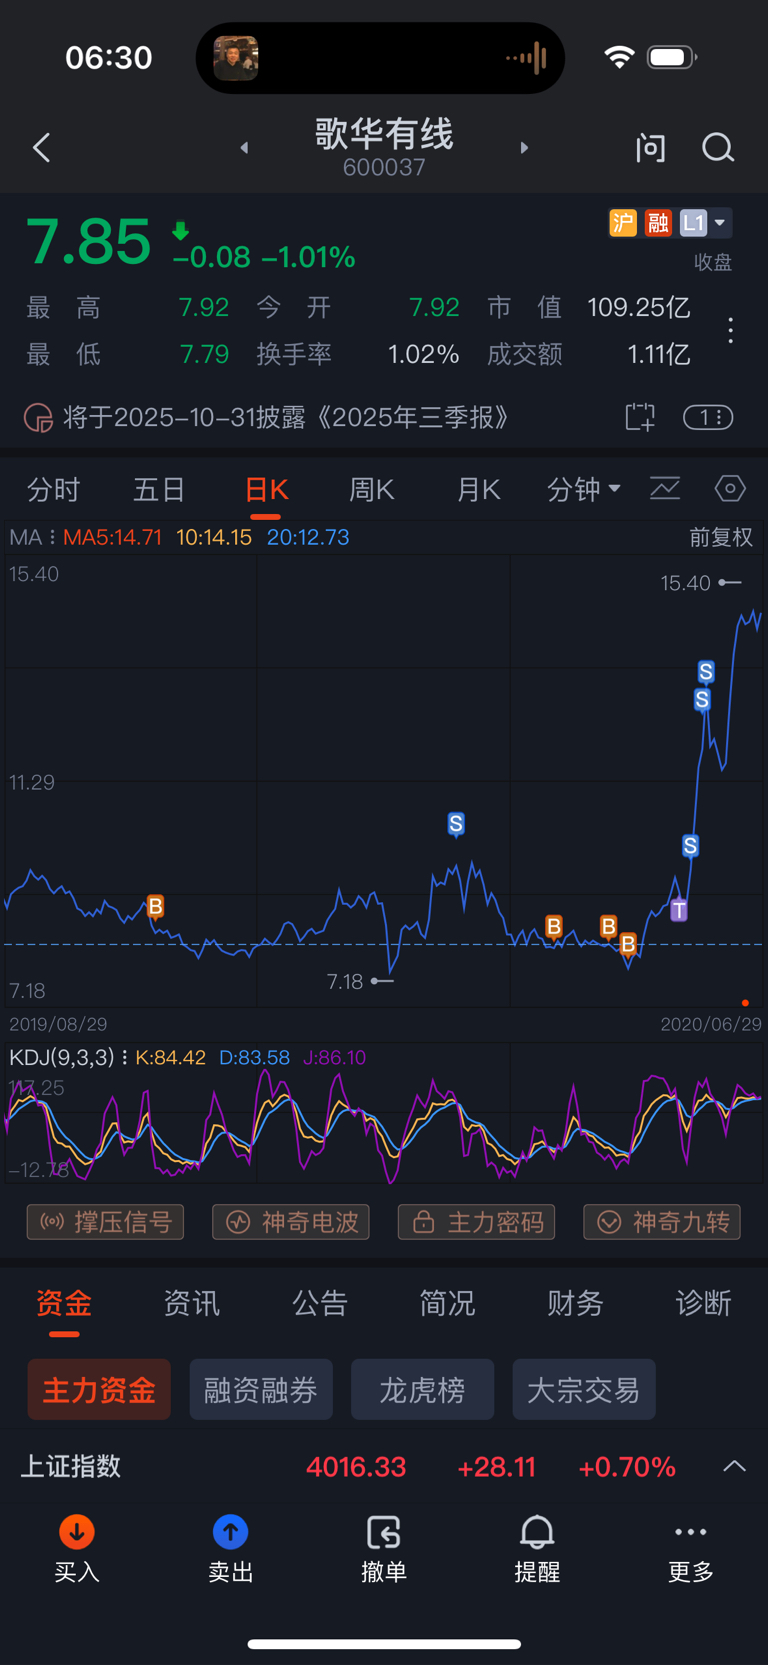Viewport: 769px width, 1665px height.
Task: Open the 简况 section tab
Action: click(x=447, y=1303)
